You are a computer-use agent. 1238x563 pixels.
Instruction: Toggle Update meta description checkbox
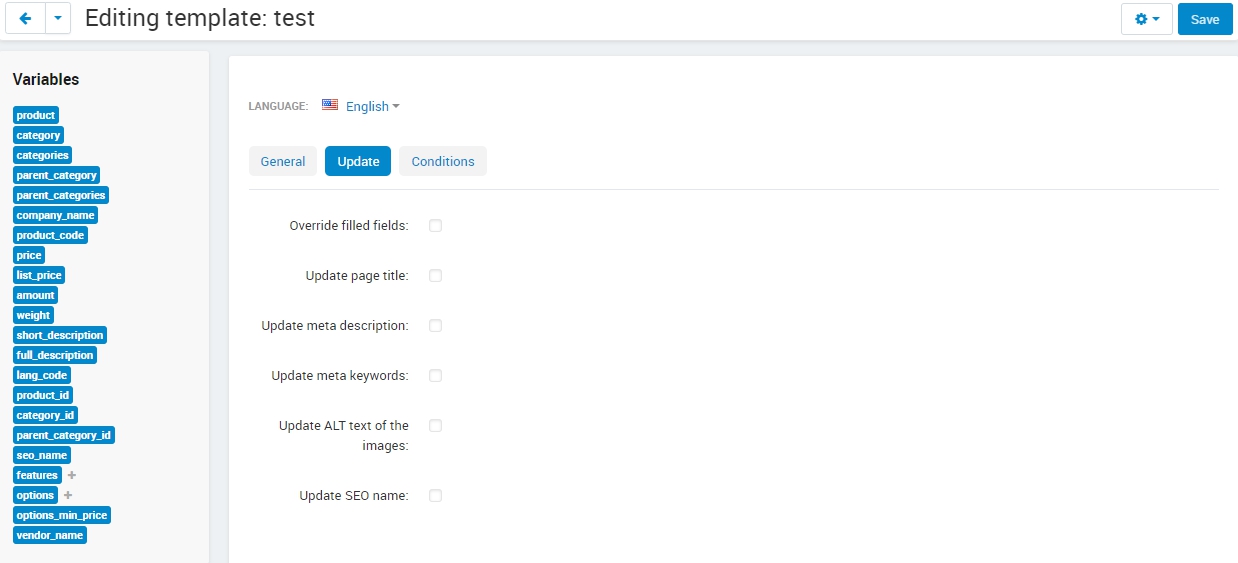(435, 326)
